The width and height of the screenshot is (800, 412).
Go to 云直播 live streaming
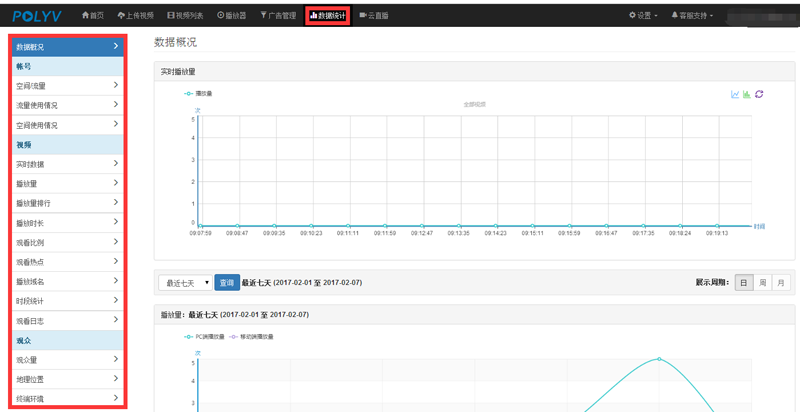click(373, 16)
